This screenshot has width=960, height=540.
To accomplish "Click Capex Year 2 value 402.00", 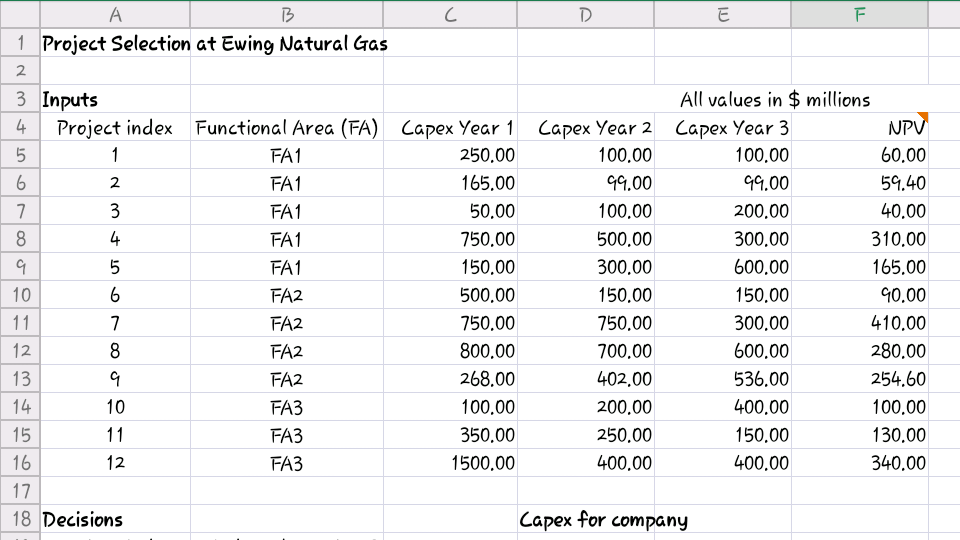I will coord(585,379).
